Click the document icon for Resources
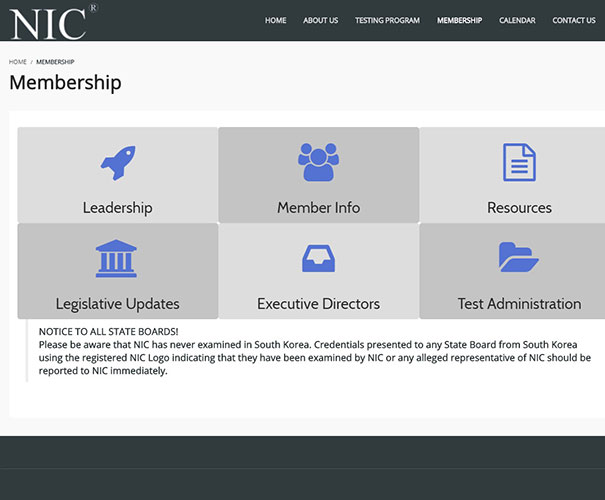This screenshot has height=500, width=605. pos(519,162)
